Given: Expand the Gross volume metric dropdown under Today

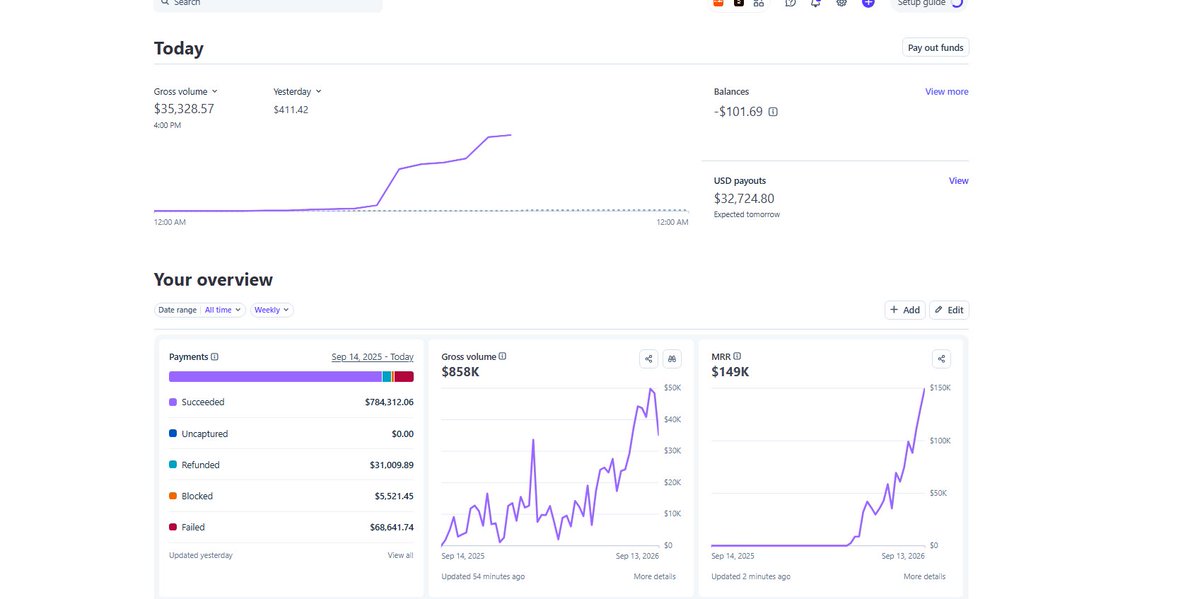Looking at the screenshot, I should [186, 92].
